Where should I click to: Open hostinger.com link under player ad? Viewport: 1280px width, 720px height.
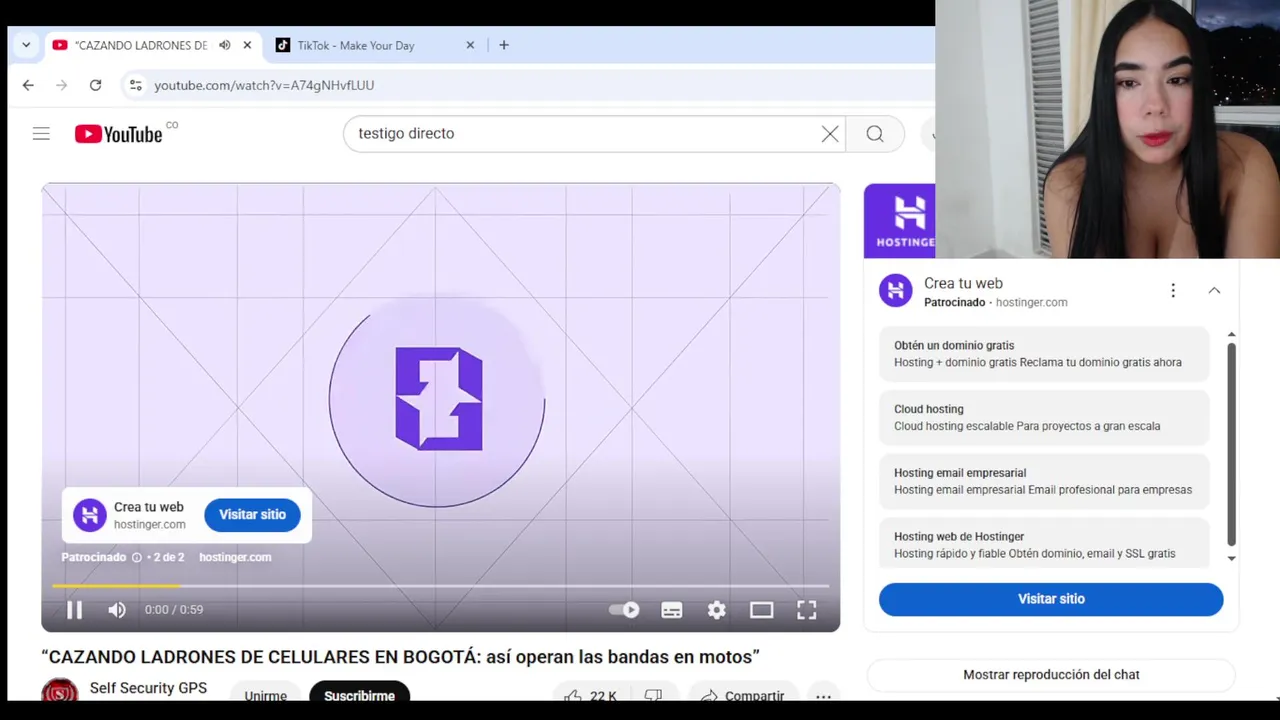pos(235,557)
